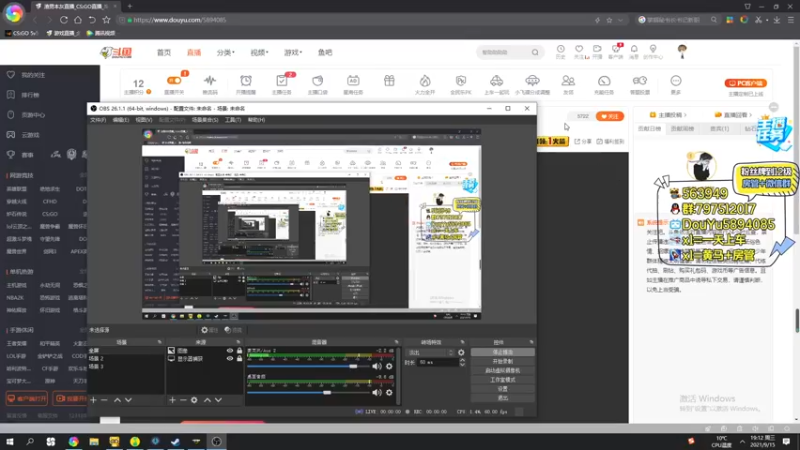Select scene 2 in OBS scenes list
Screen dimensions: 800x450
tap(126, 359)
